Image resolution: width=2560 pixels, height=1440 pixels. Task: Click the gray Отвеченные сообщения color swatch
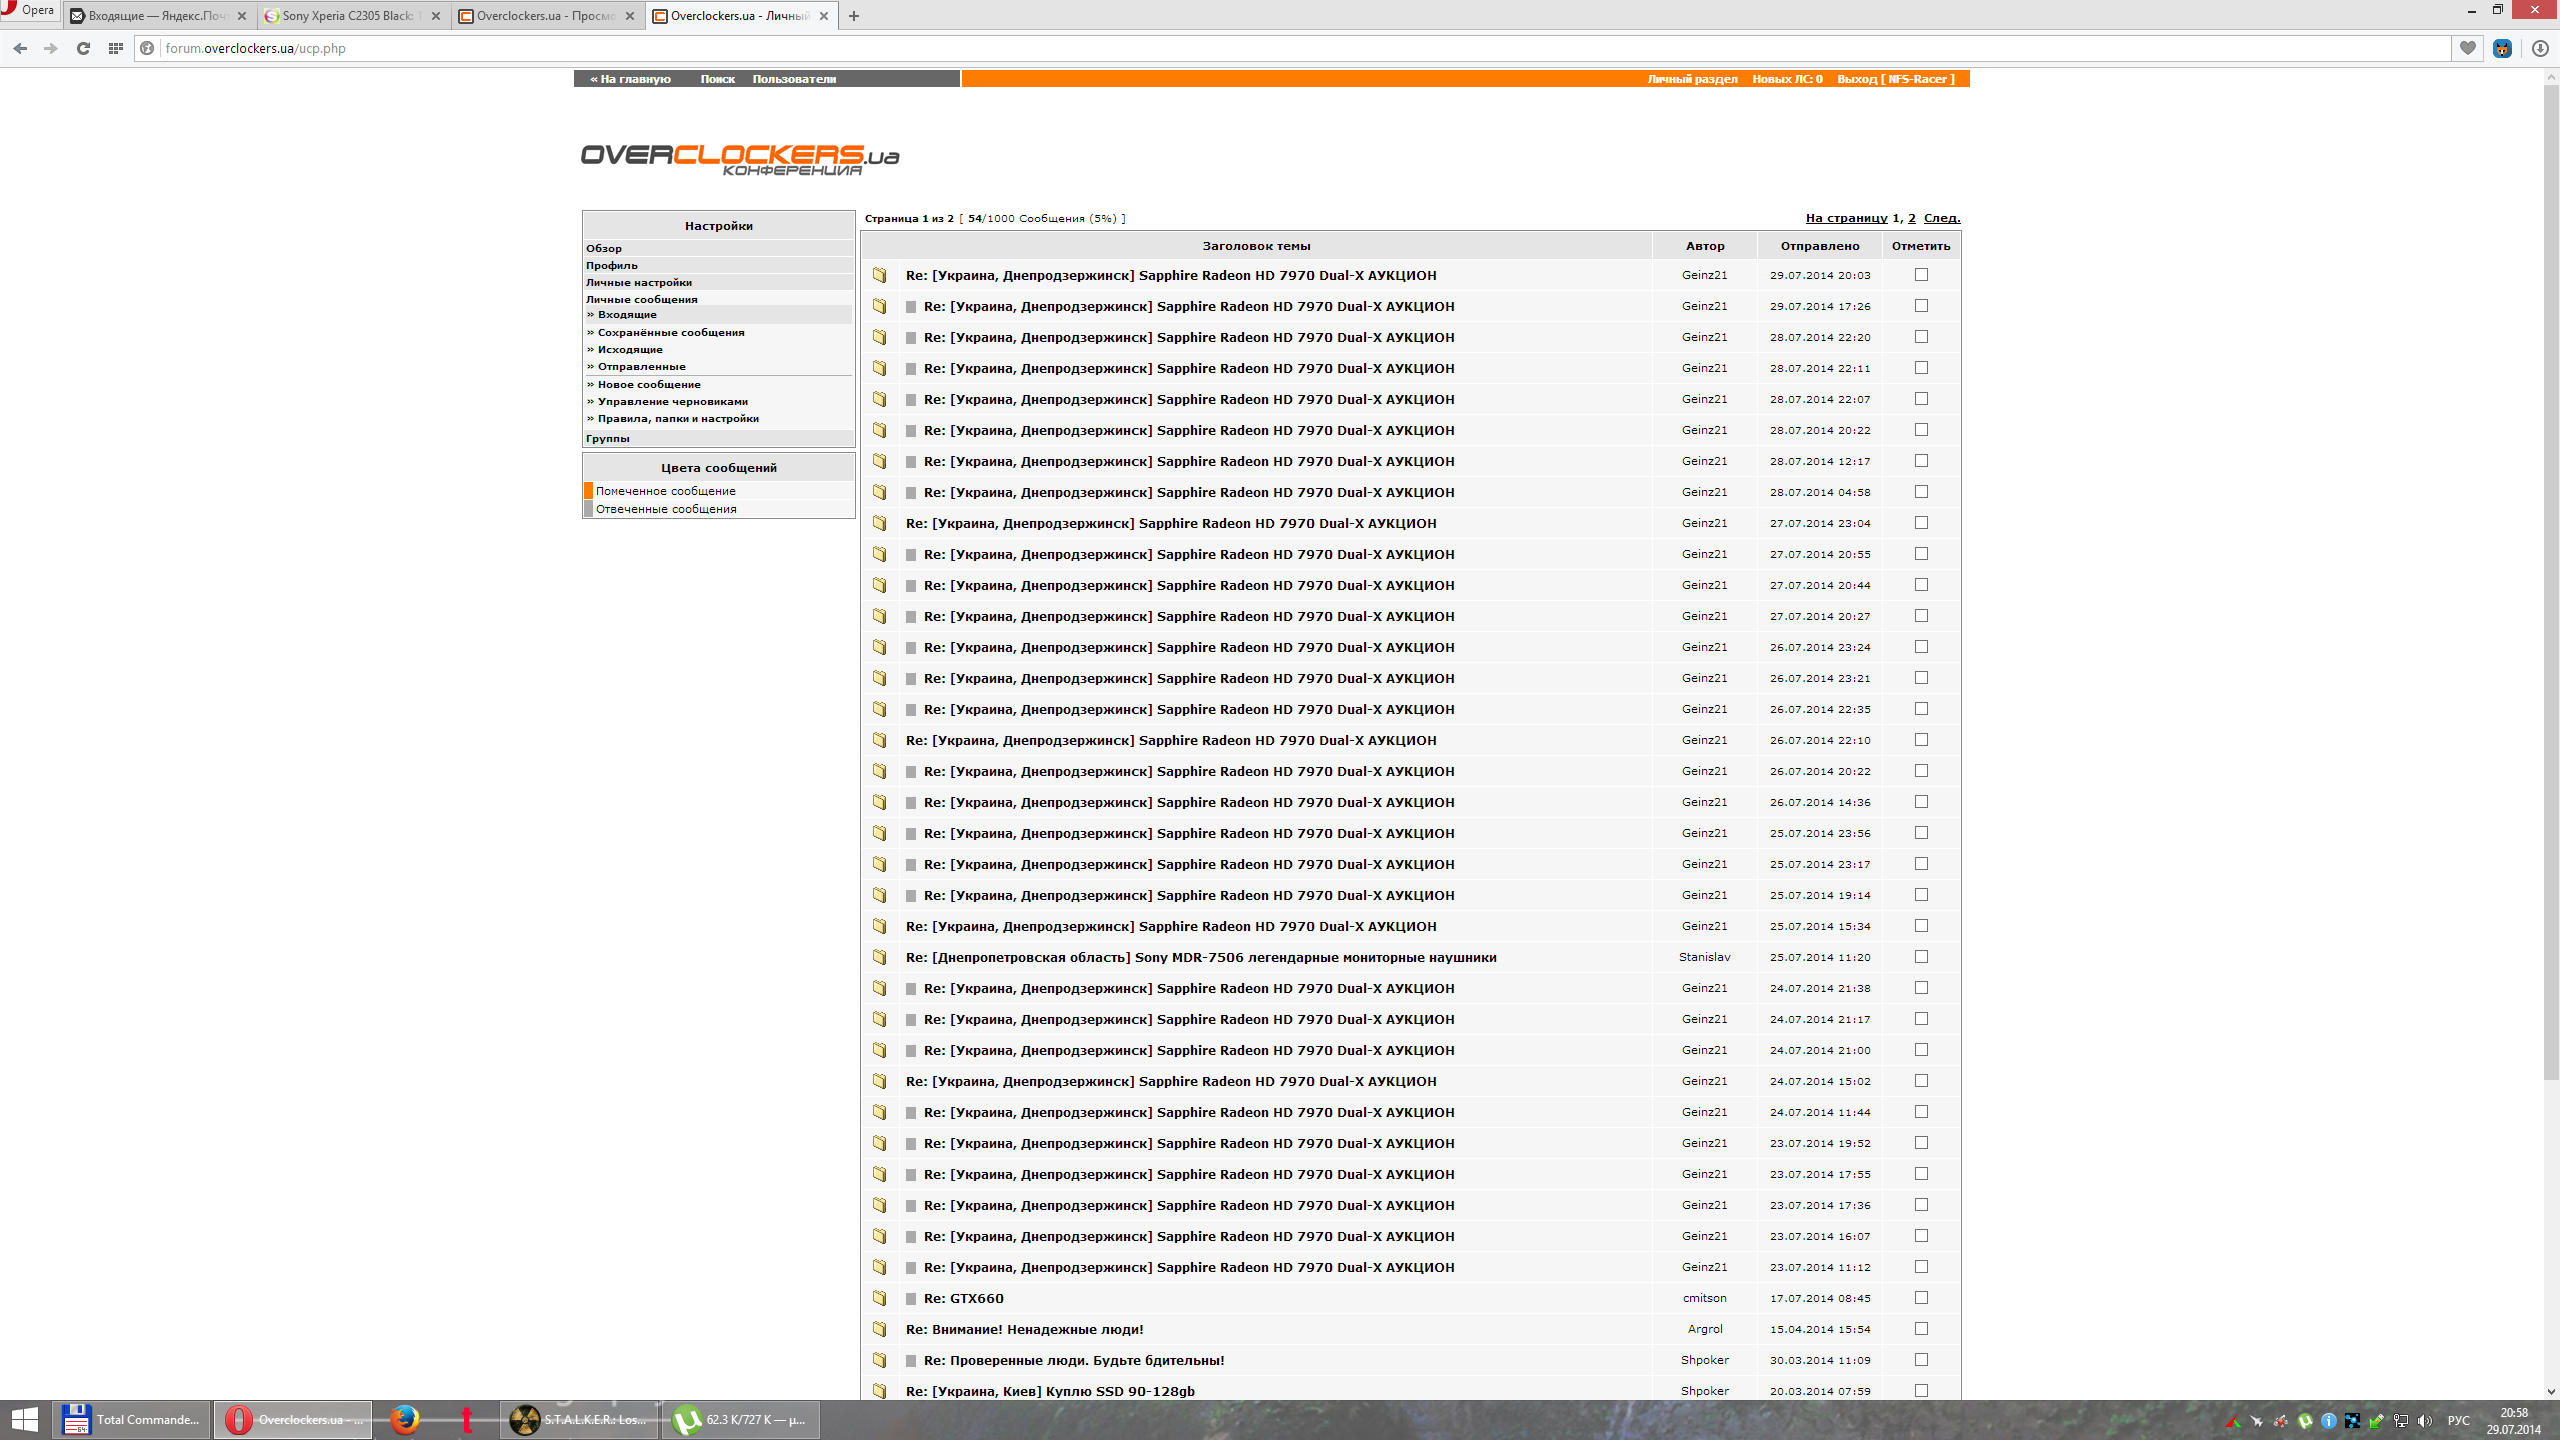(x=589, y=509)
